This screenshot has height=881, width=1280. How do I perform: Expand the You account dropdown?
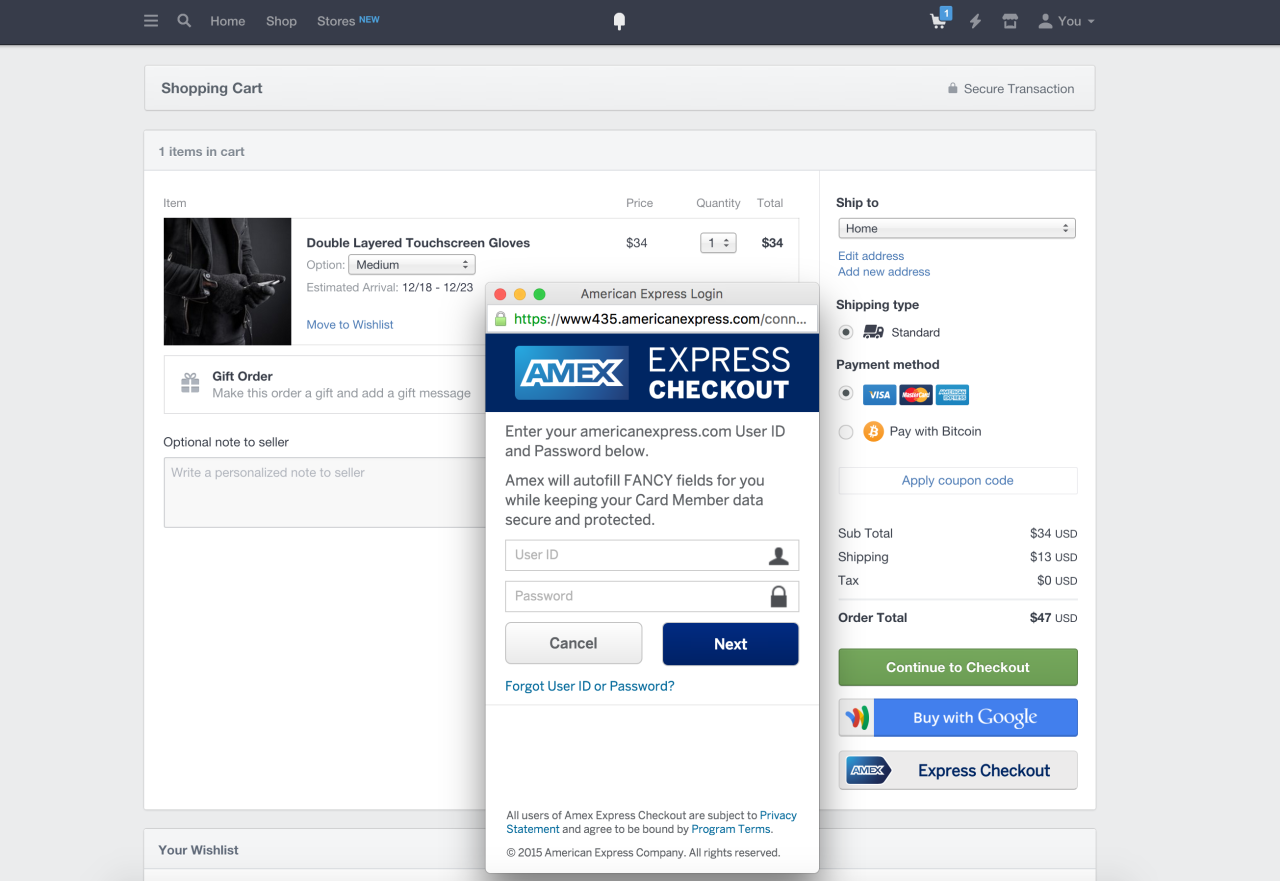[1066, 21]
